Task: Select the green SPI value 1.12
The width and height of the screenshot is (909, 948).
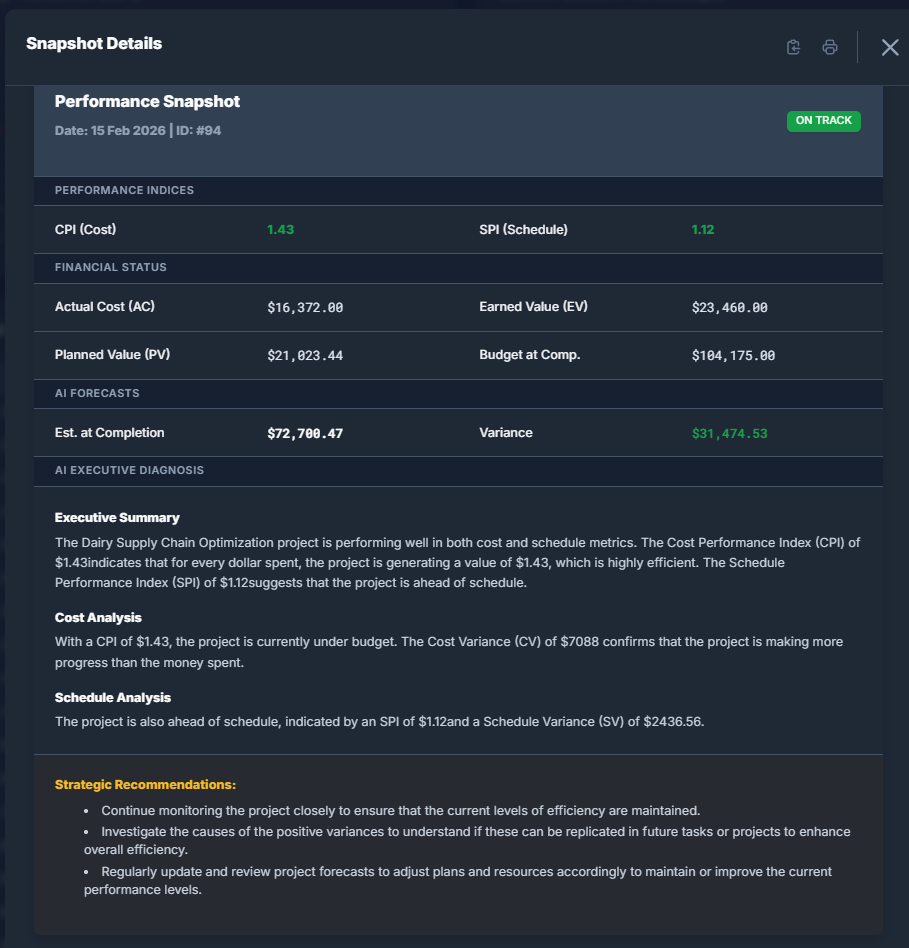Action: [x=702, y=229]
